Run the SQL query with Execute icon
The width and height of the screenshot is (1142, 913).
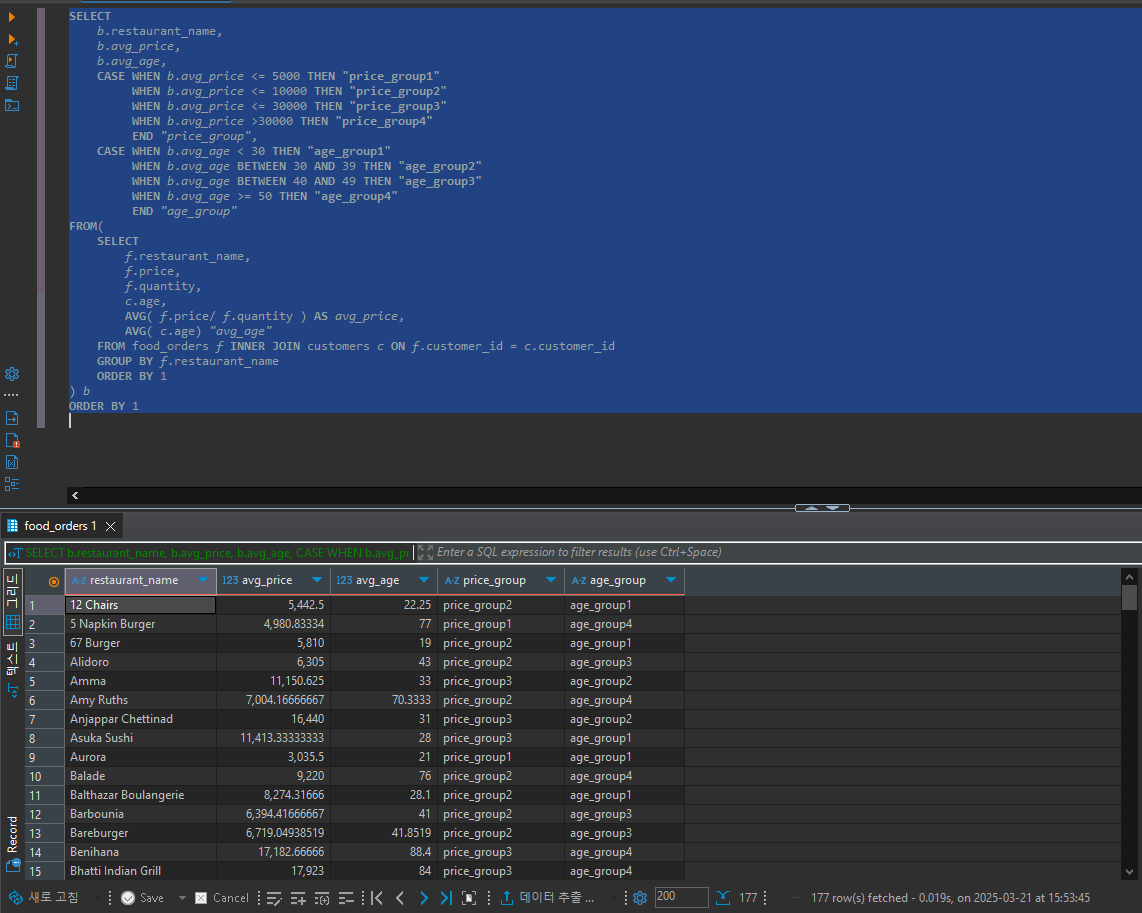12,17
